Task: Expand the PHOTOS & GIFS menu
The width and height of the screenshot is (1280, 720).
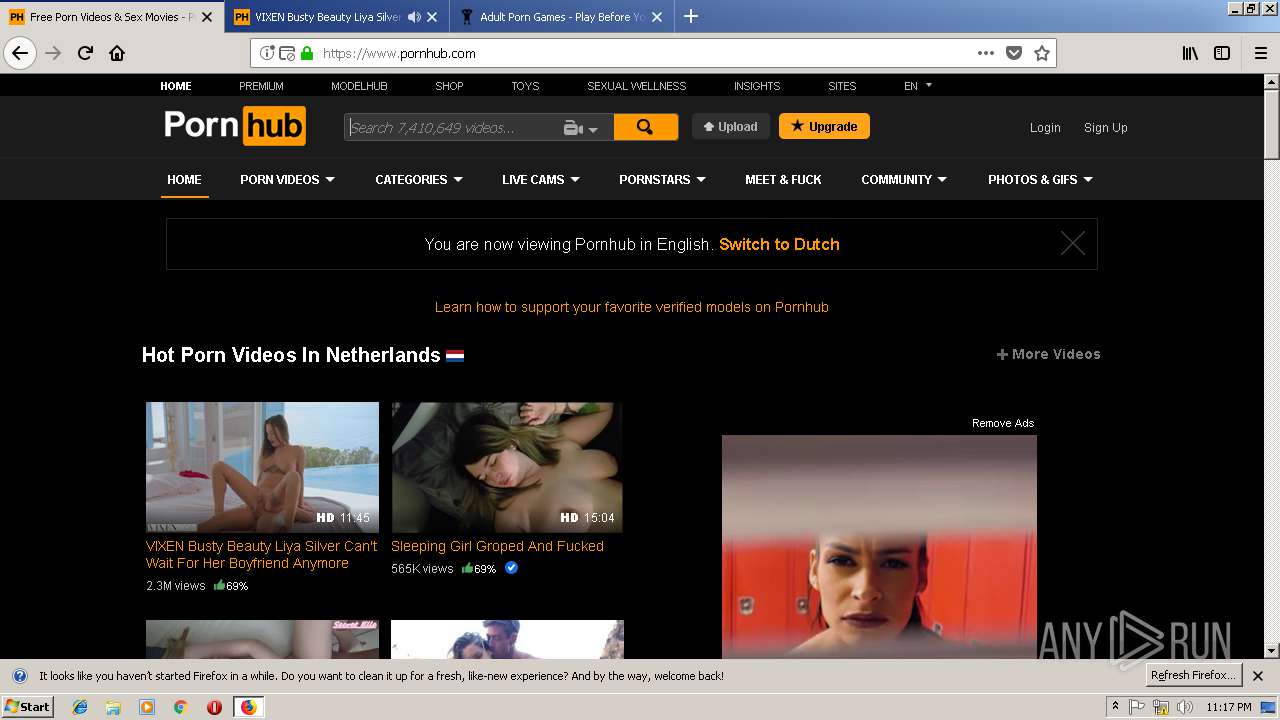Action: 1040,180
